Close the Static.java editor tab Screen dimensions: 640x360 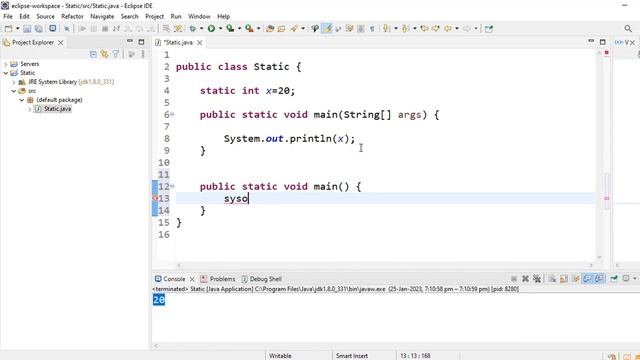(x=200, y=42)
